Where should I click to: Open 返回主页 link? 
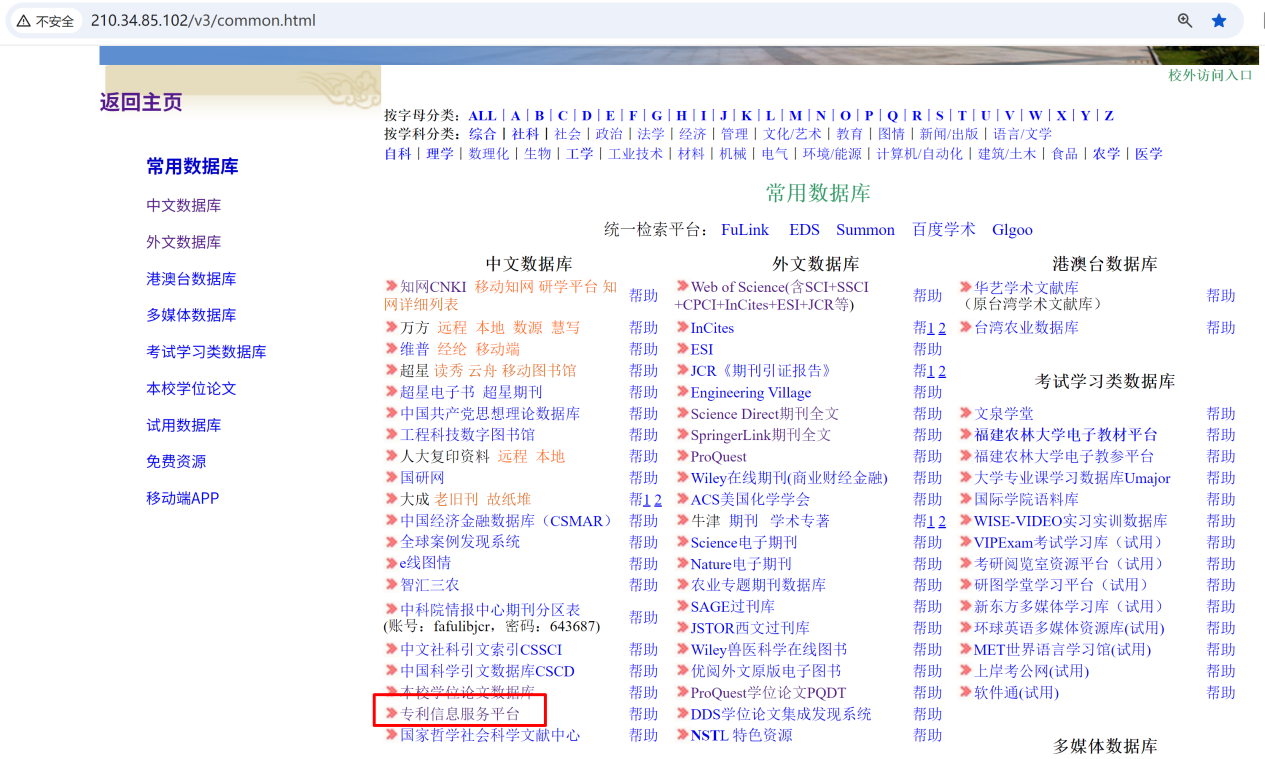tap(141, 102)
